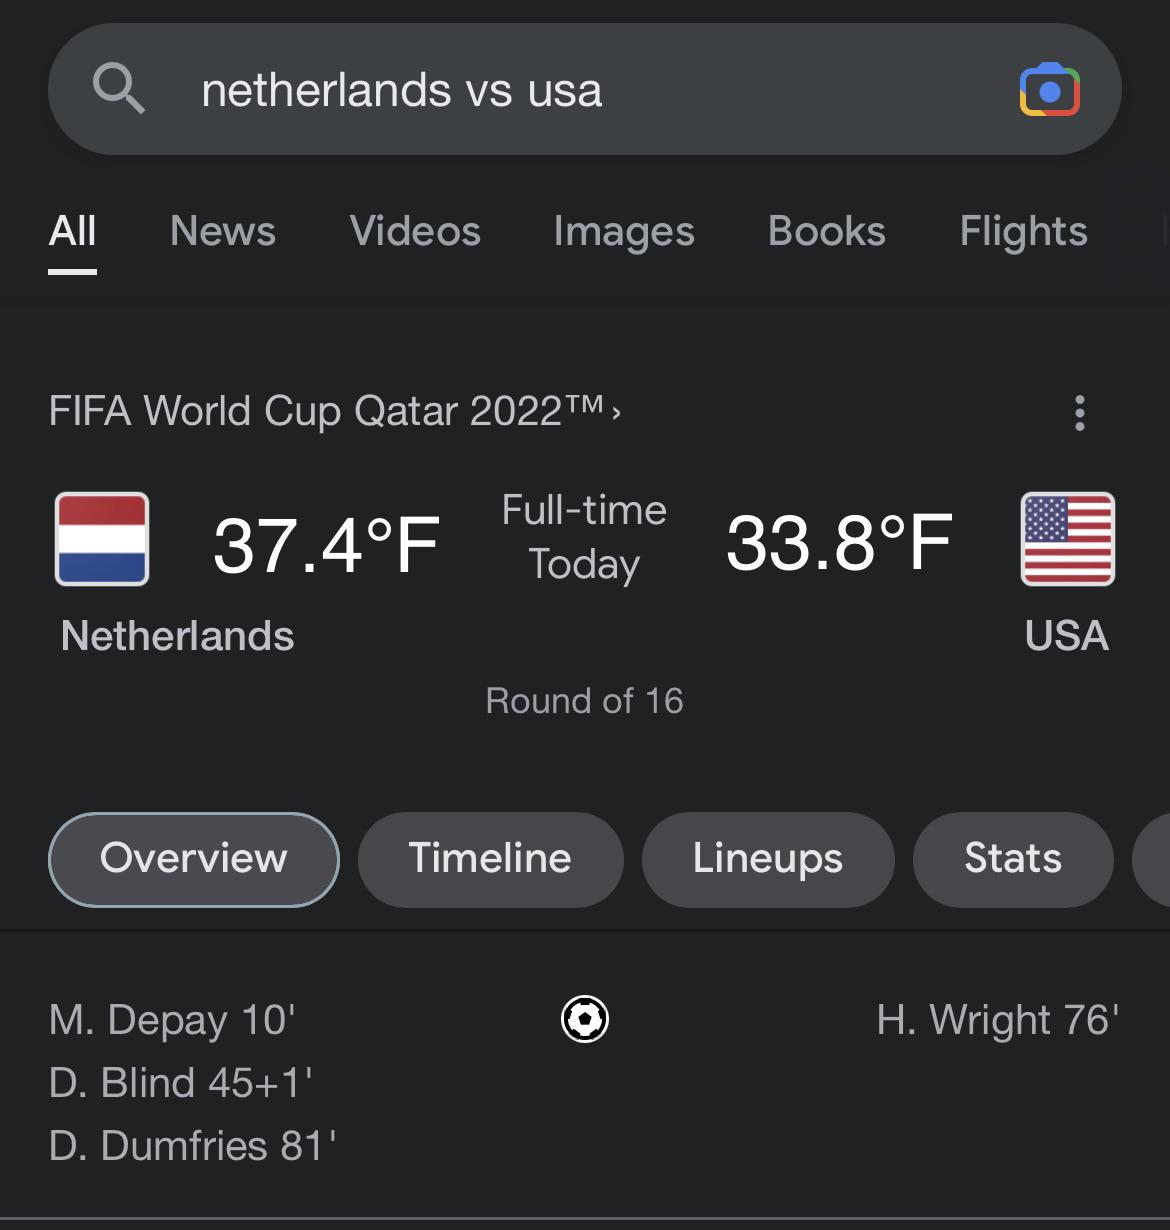Tap the Netherlands flag icon
Image resolution: width=1170 pixels, height=1230 pixels.
click(x=102, y=539)
